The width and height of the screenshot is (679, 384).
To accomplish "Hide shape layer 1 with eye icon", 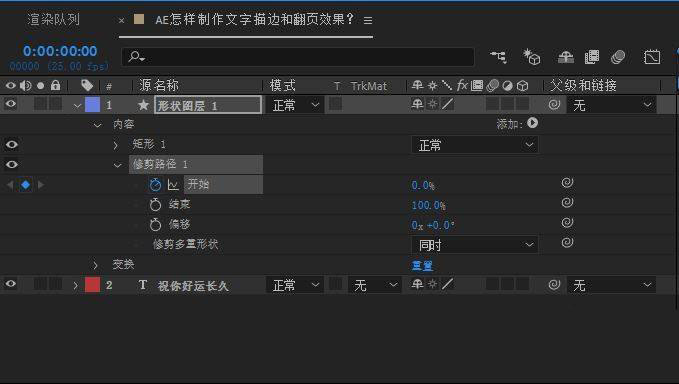I will (x=11, y=104).
